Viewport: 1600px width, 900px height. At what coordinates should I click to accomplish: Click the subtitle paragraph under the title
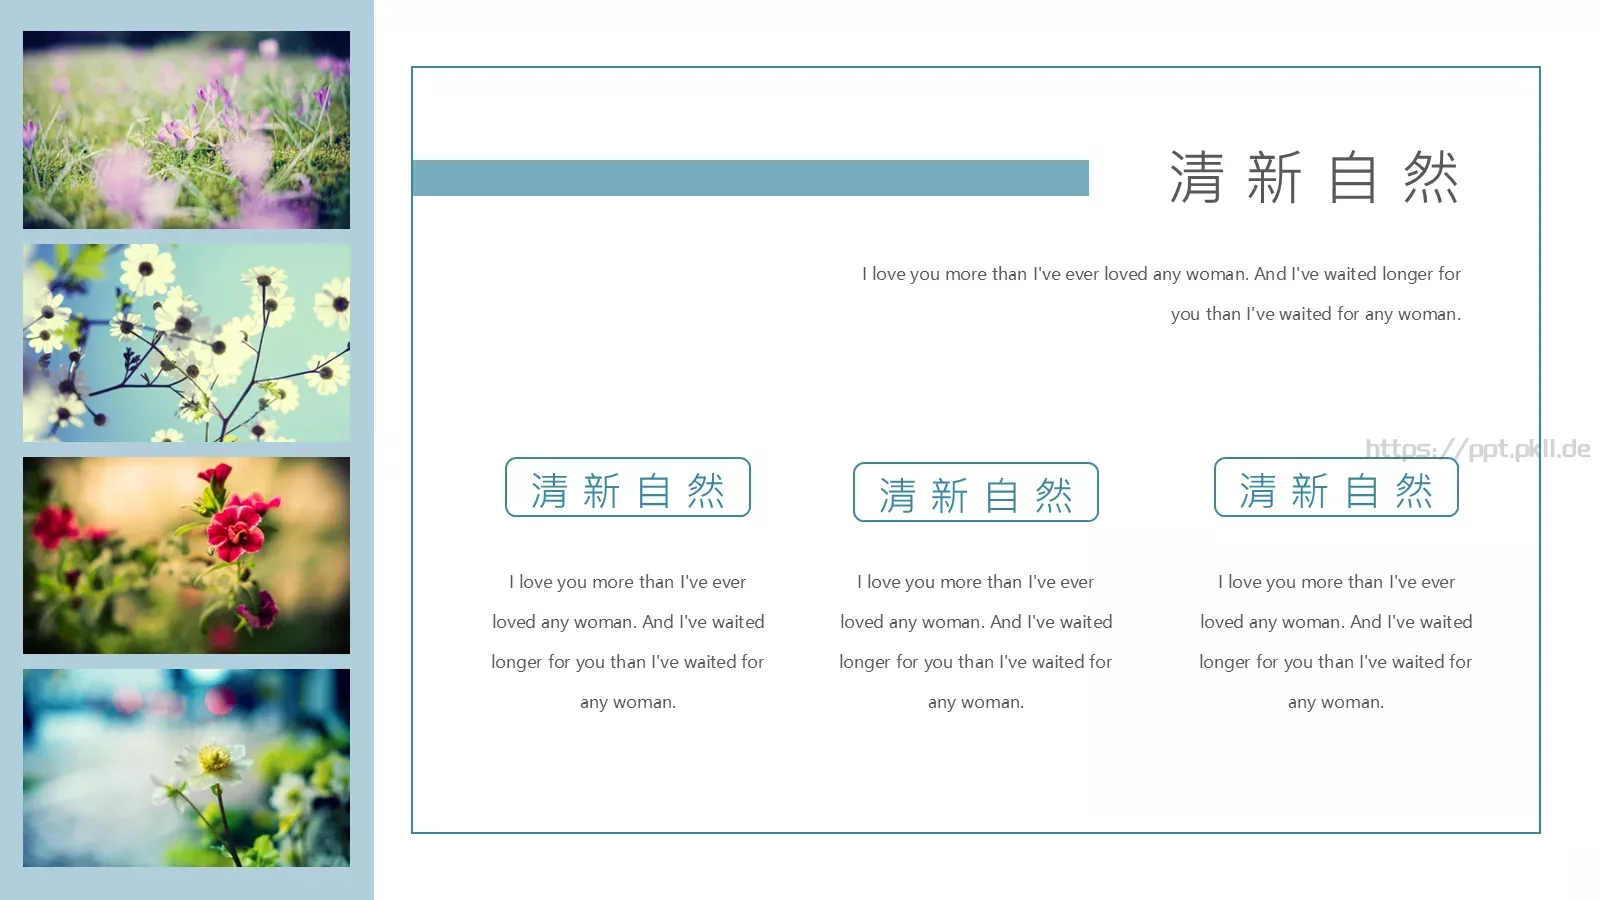(1161, 294)
